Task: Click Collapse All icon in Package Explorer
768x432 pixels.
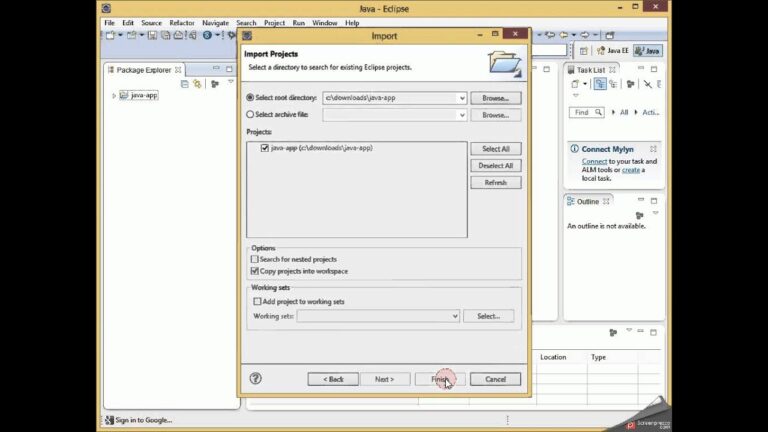Action: coord(185,84)
